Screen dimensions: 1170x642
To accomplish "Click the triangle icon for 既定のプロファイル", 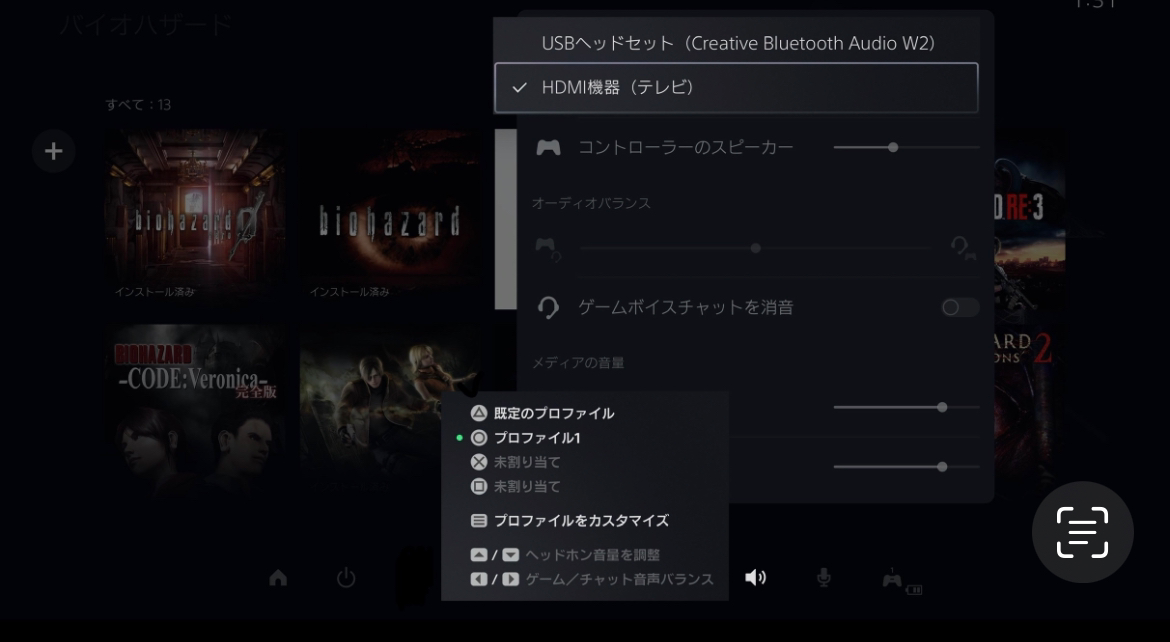I will (x=479, y=413).
